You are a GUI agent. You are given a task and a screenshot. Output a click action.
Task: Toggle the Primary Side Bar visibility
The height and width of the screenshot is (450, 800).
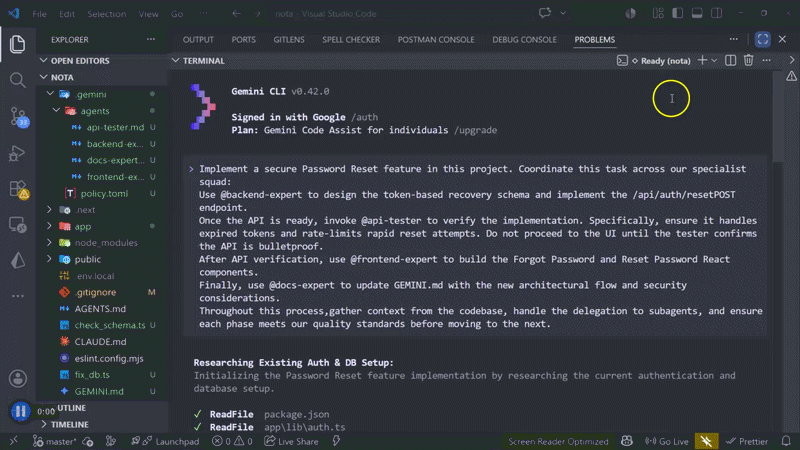pyautogui.click(x=678, y=13)
